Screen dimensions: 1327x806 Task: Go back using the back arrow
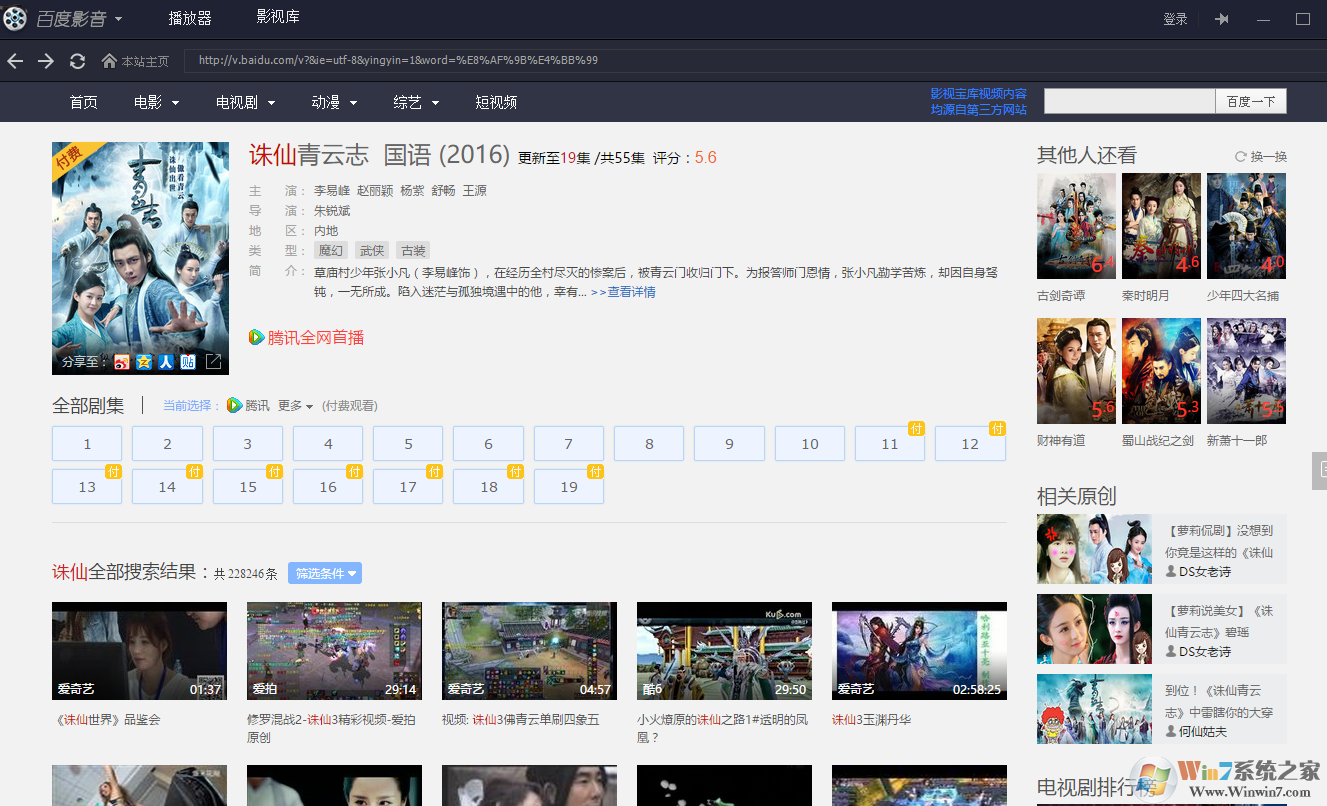click(x=15, y=61)
